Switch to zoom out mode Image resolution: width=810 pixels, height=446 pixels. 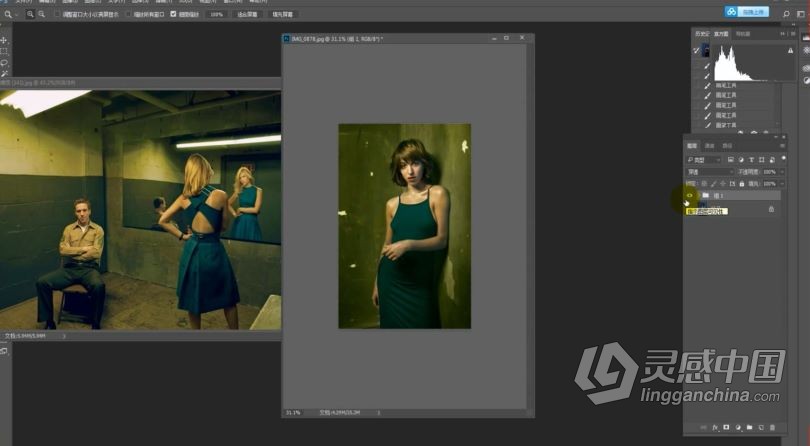(x=41, y=14)
